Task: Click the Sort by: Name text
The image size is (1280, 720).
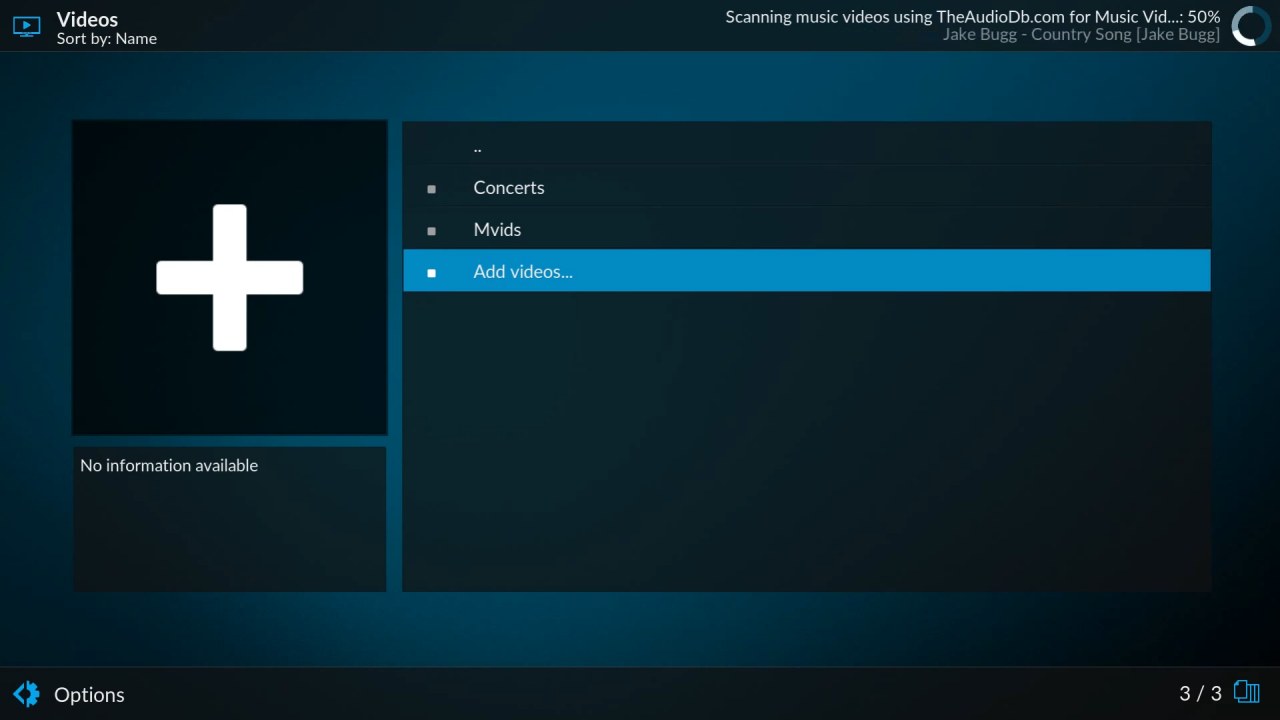Action: [x=107, y=39]
